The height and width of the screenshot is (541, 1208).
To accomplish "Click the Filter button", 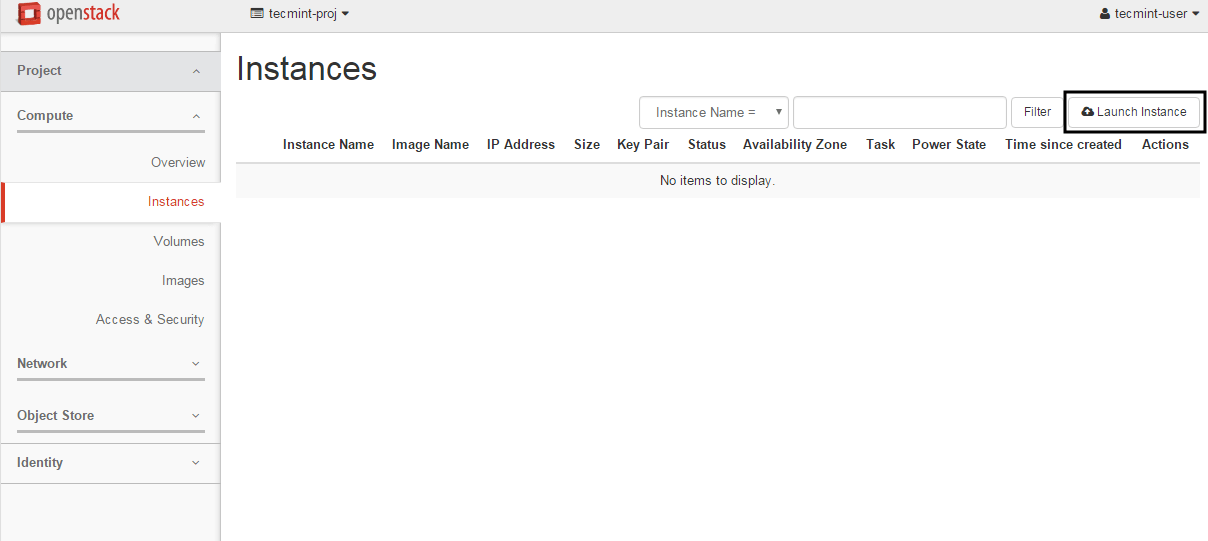I will point(1037,113).
